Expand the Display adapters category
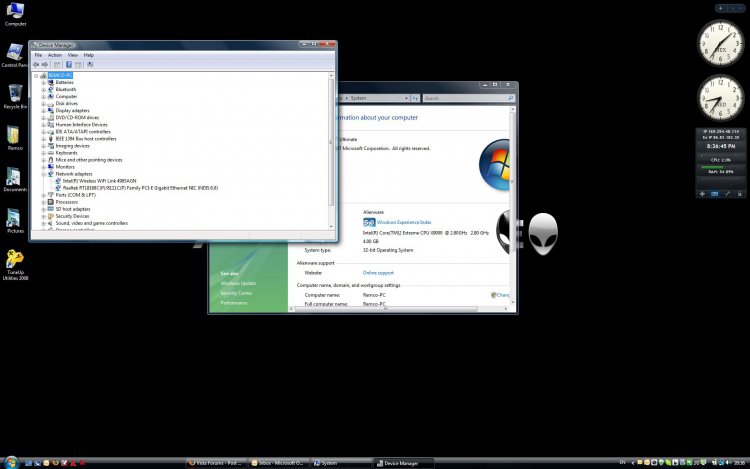The width and height of the screenshot is (750, 469). pos(44,111)
